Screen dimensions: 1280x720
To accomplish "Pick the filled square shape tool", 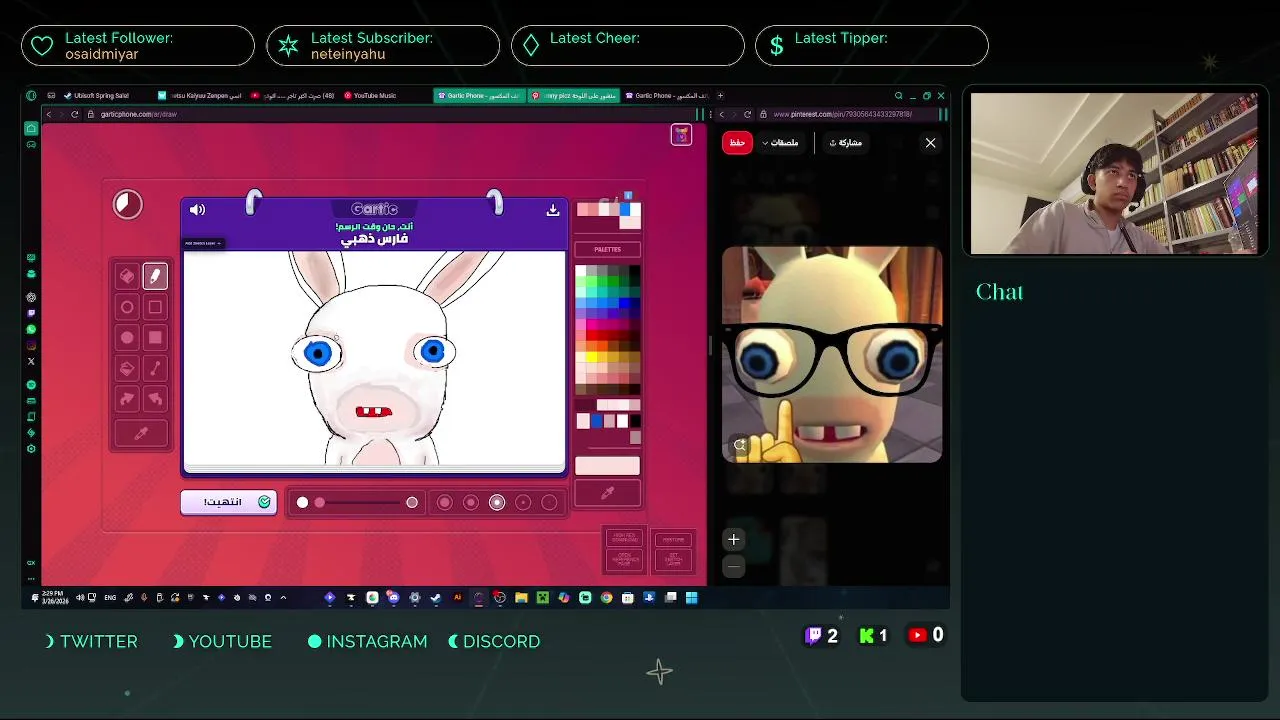I will [x=155, y=338].
